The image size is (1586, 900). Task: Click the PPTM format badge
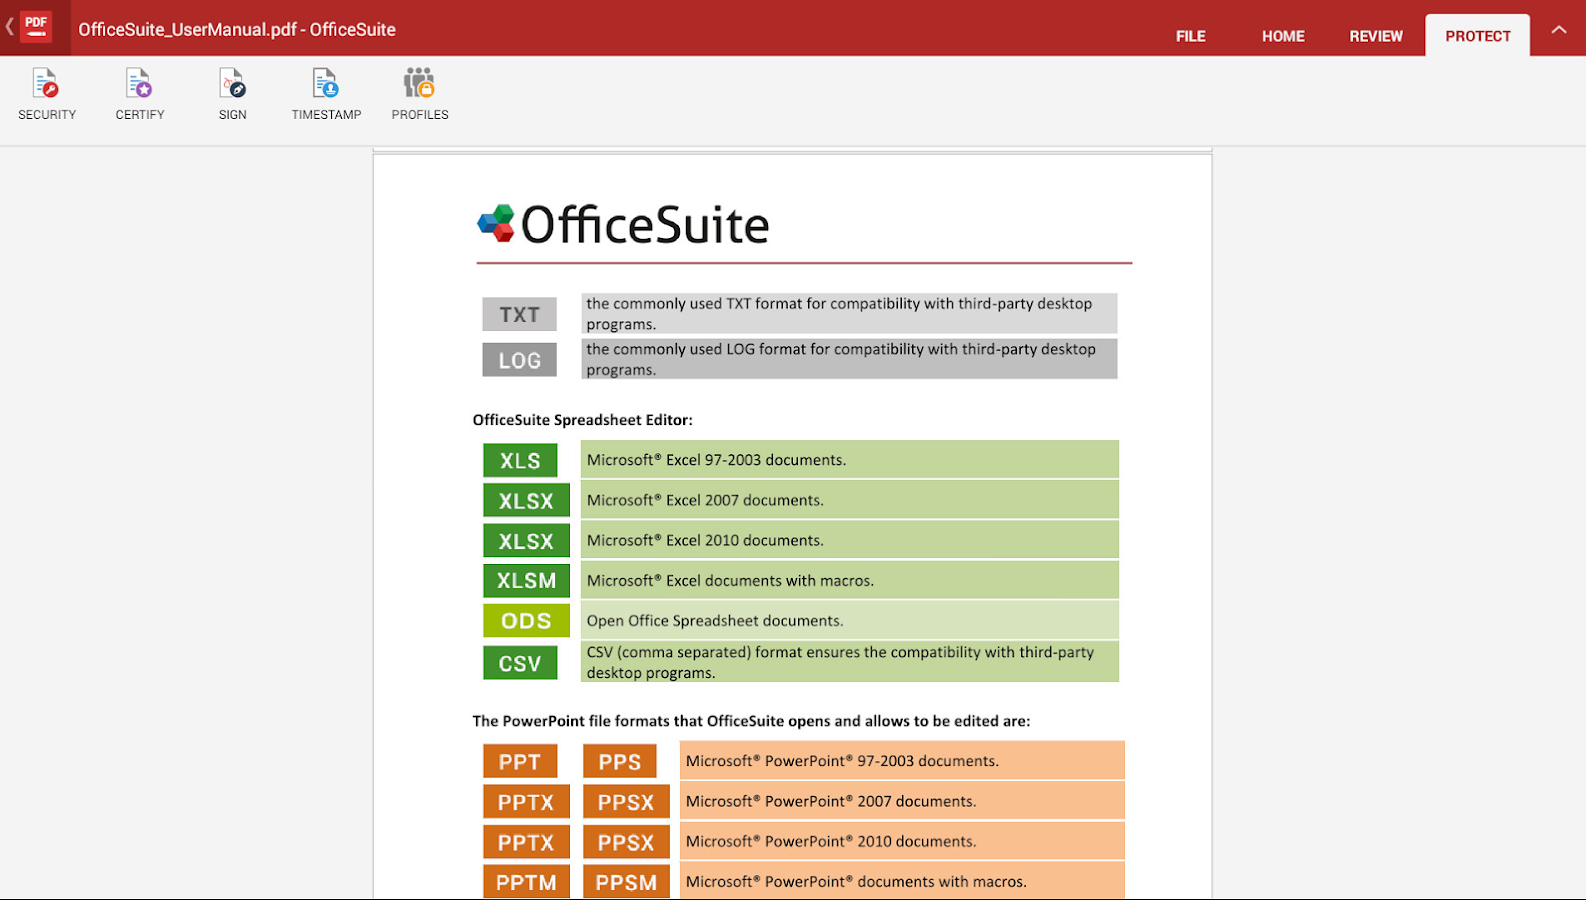click(x=526, y=882)
